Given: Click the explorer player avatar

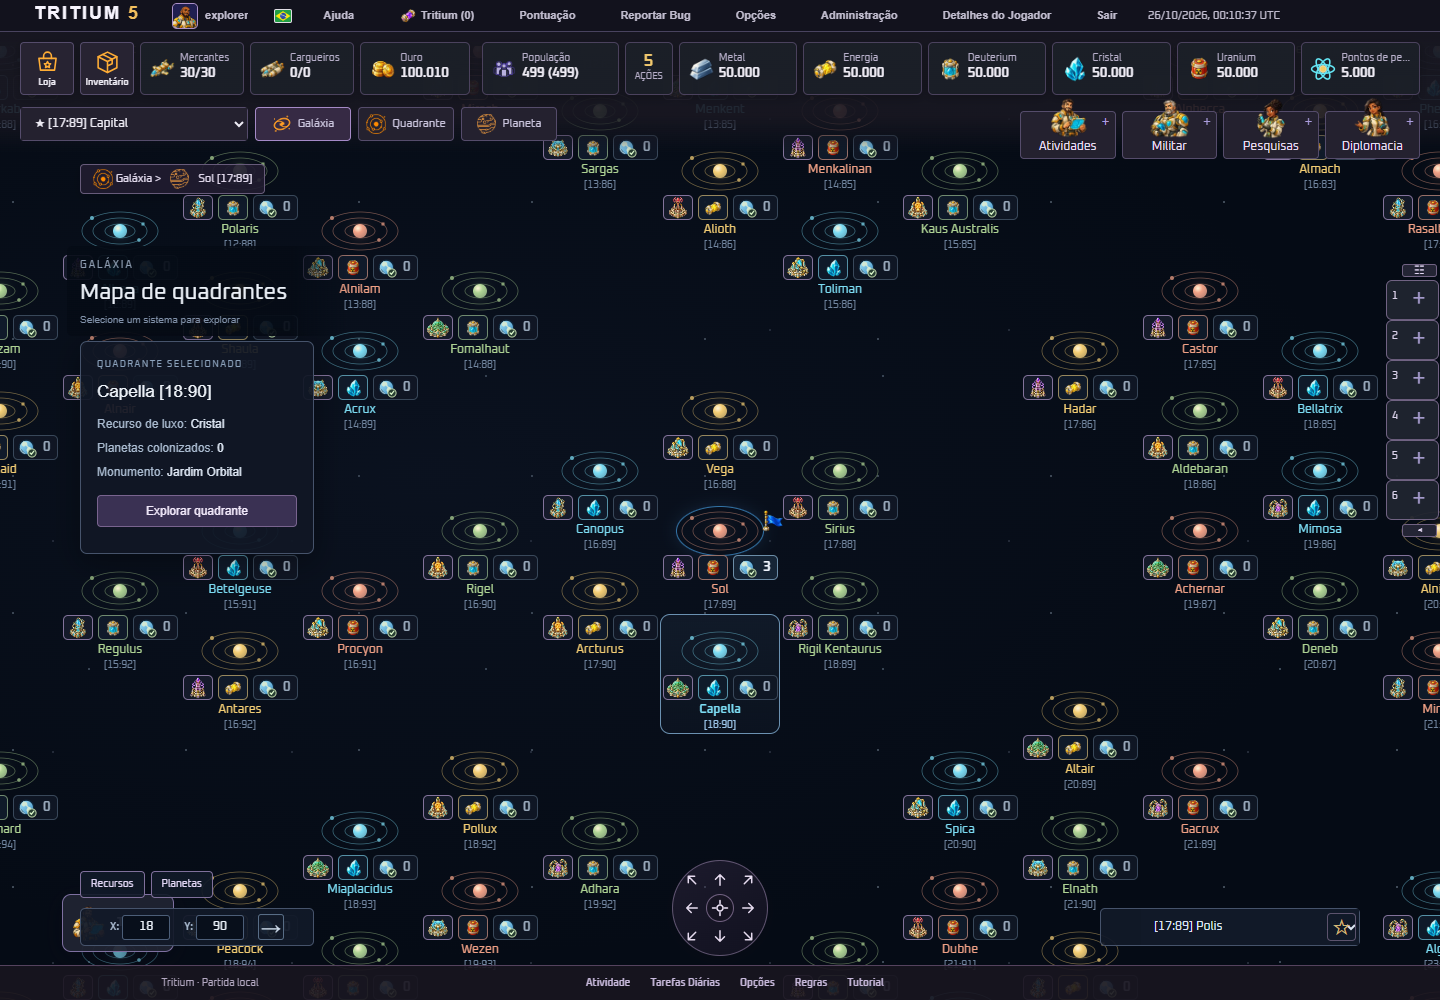Looking at the screenshot, I should 185,15.
